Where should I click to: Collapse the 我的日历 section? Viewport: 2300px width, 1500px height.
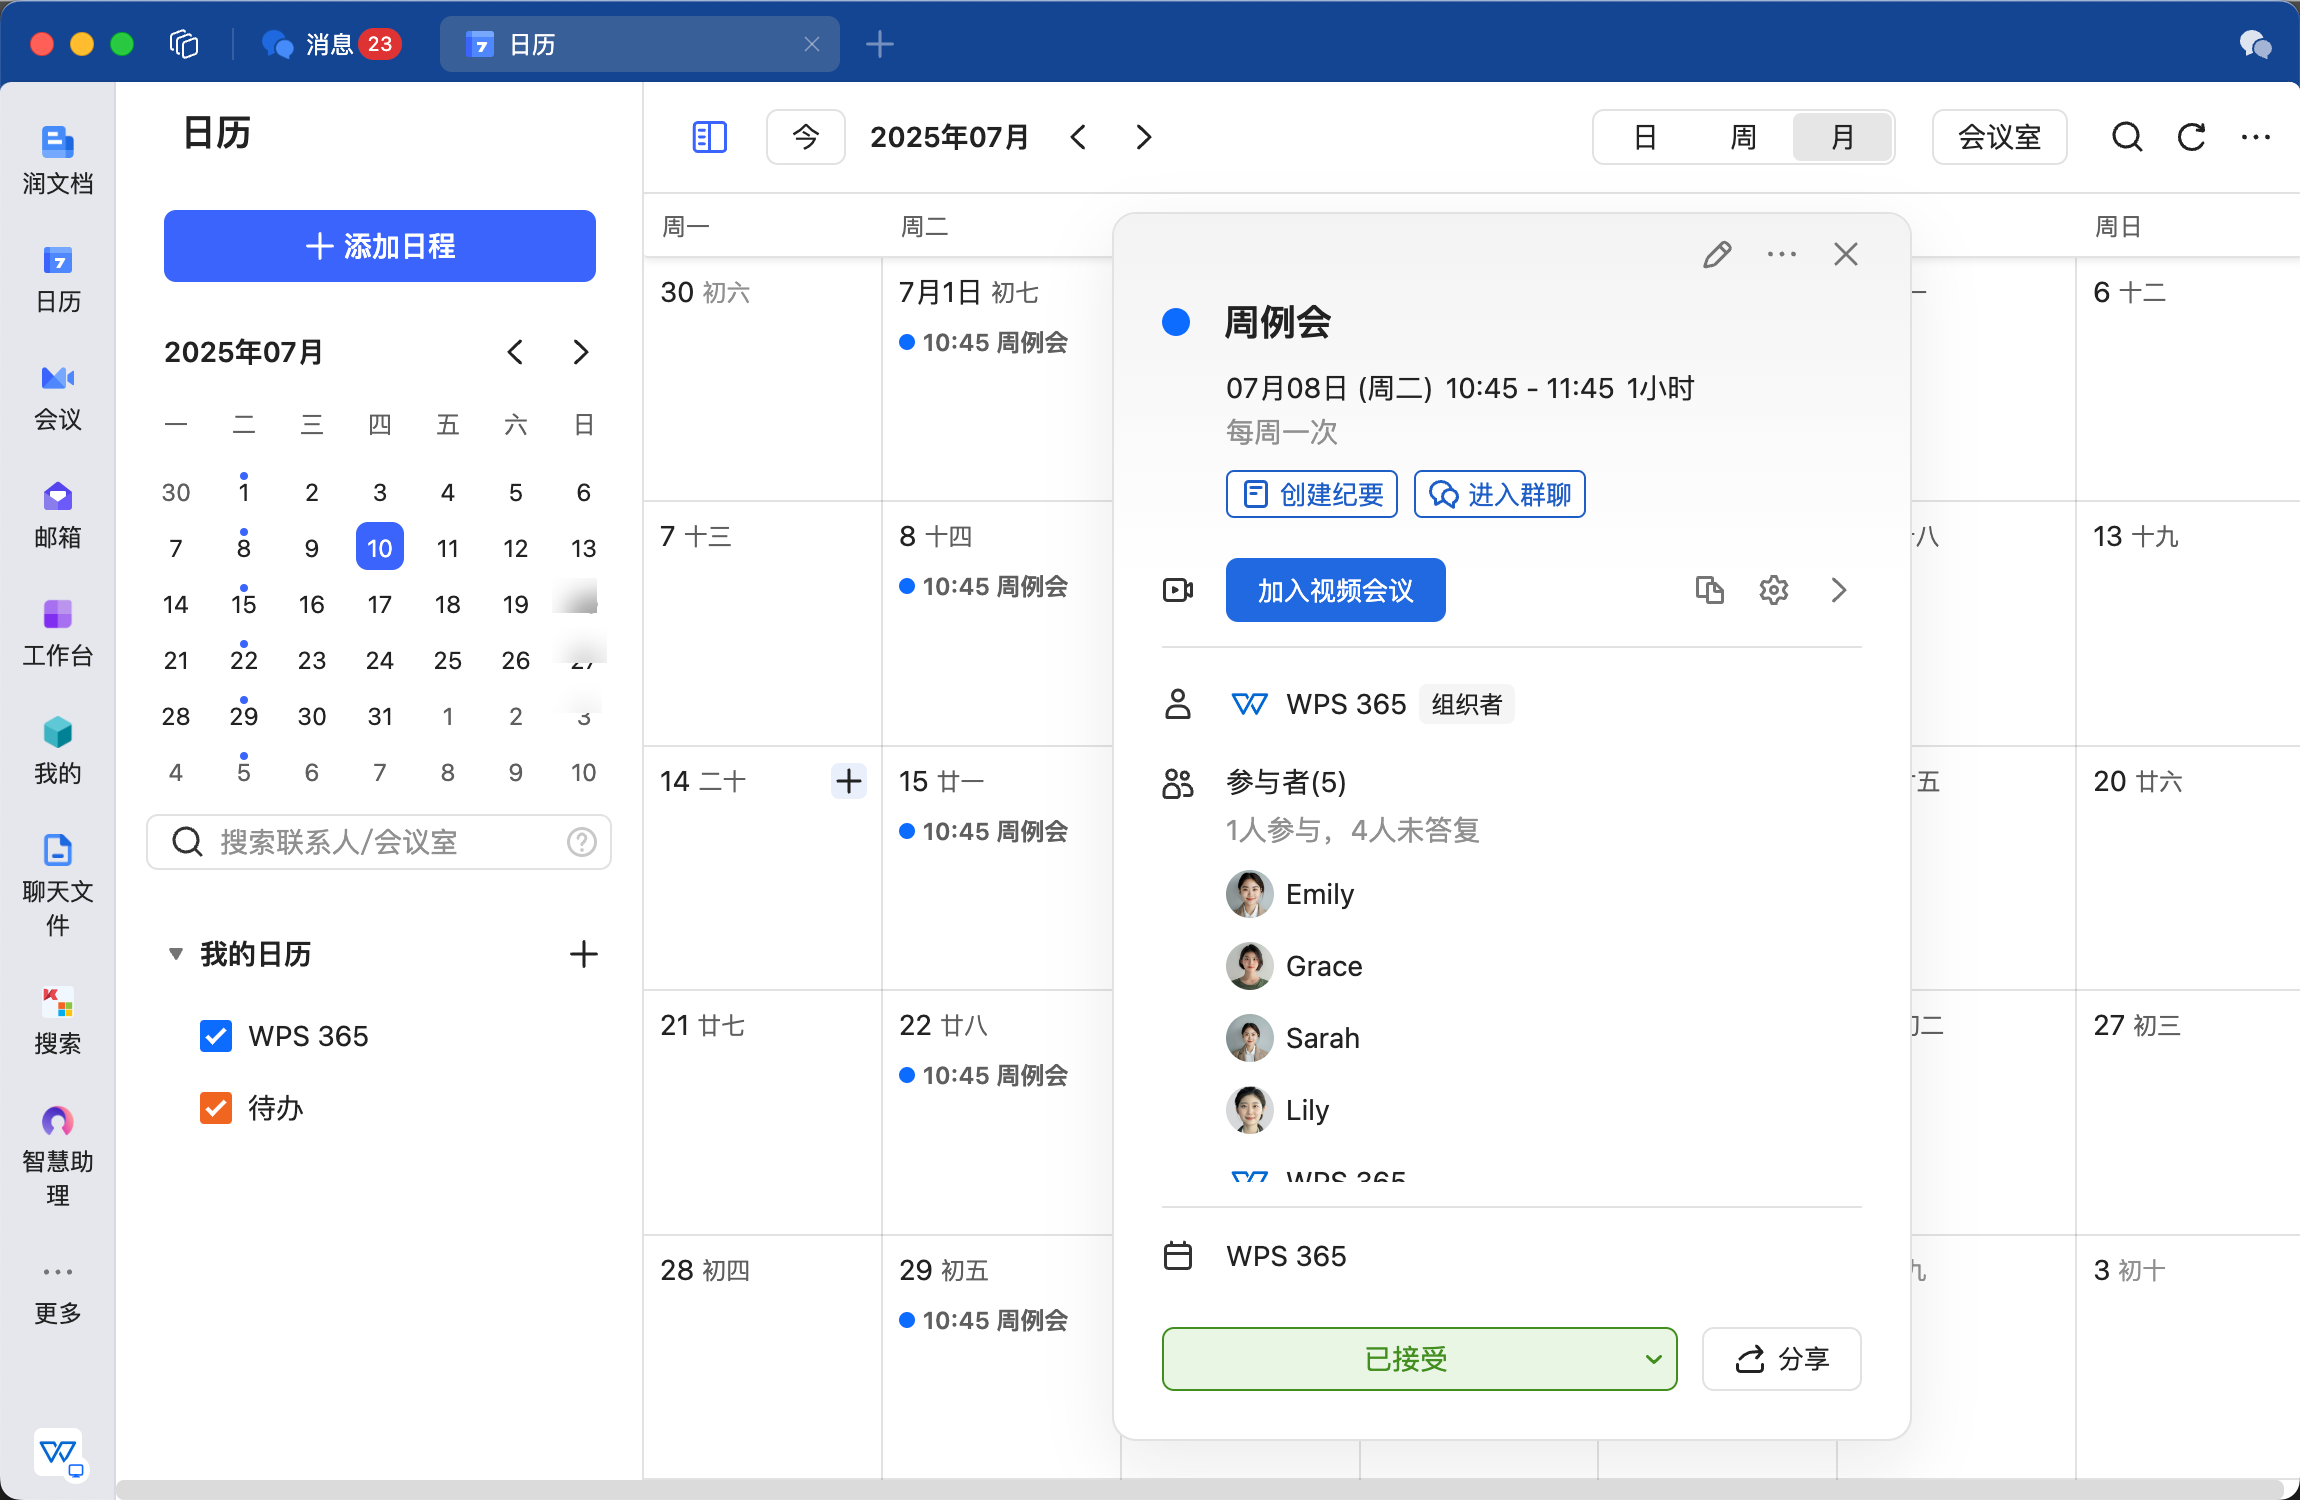point(176,954)
